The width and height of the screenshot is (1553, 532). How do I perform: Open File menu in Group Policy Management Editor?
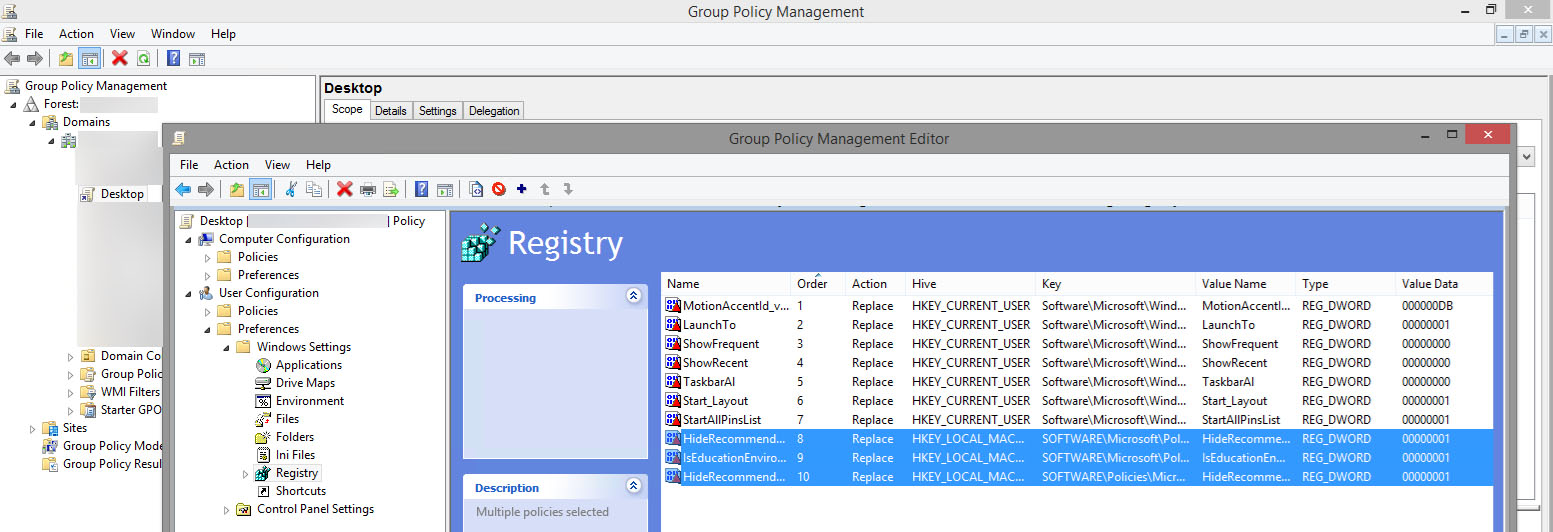189,165
